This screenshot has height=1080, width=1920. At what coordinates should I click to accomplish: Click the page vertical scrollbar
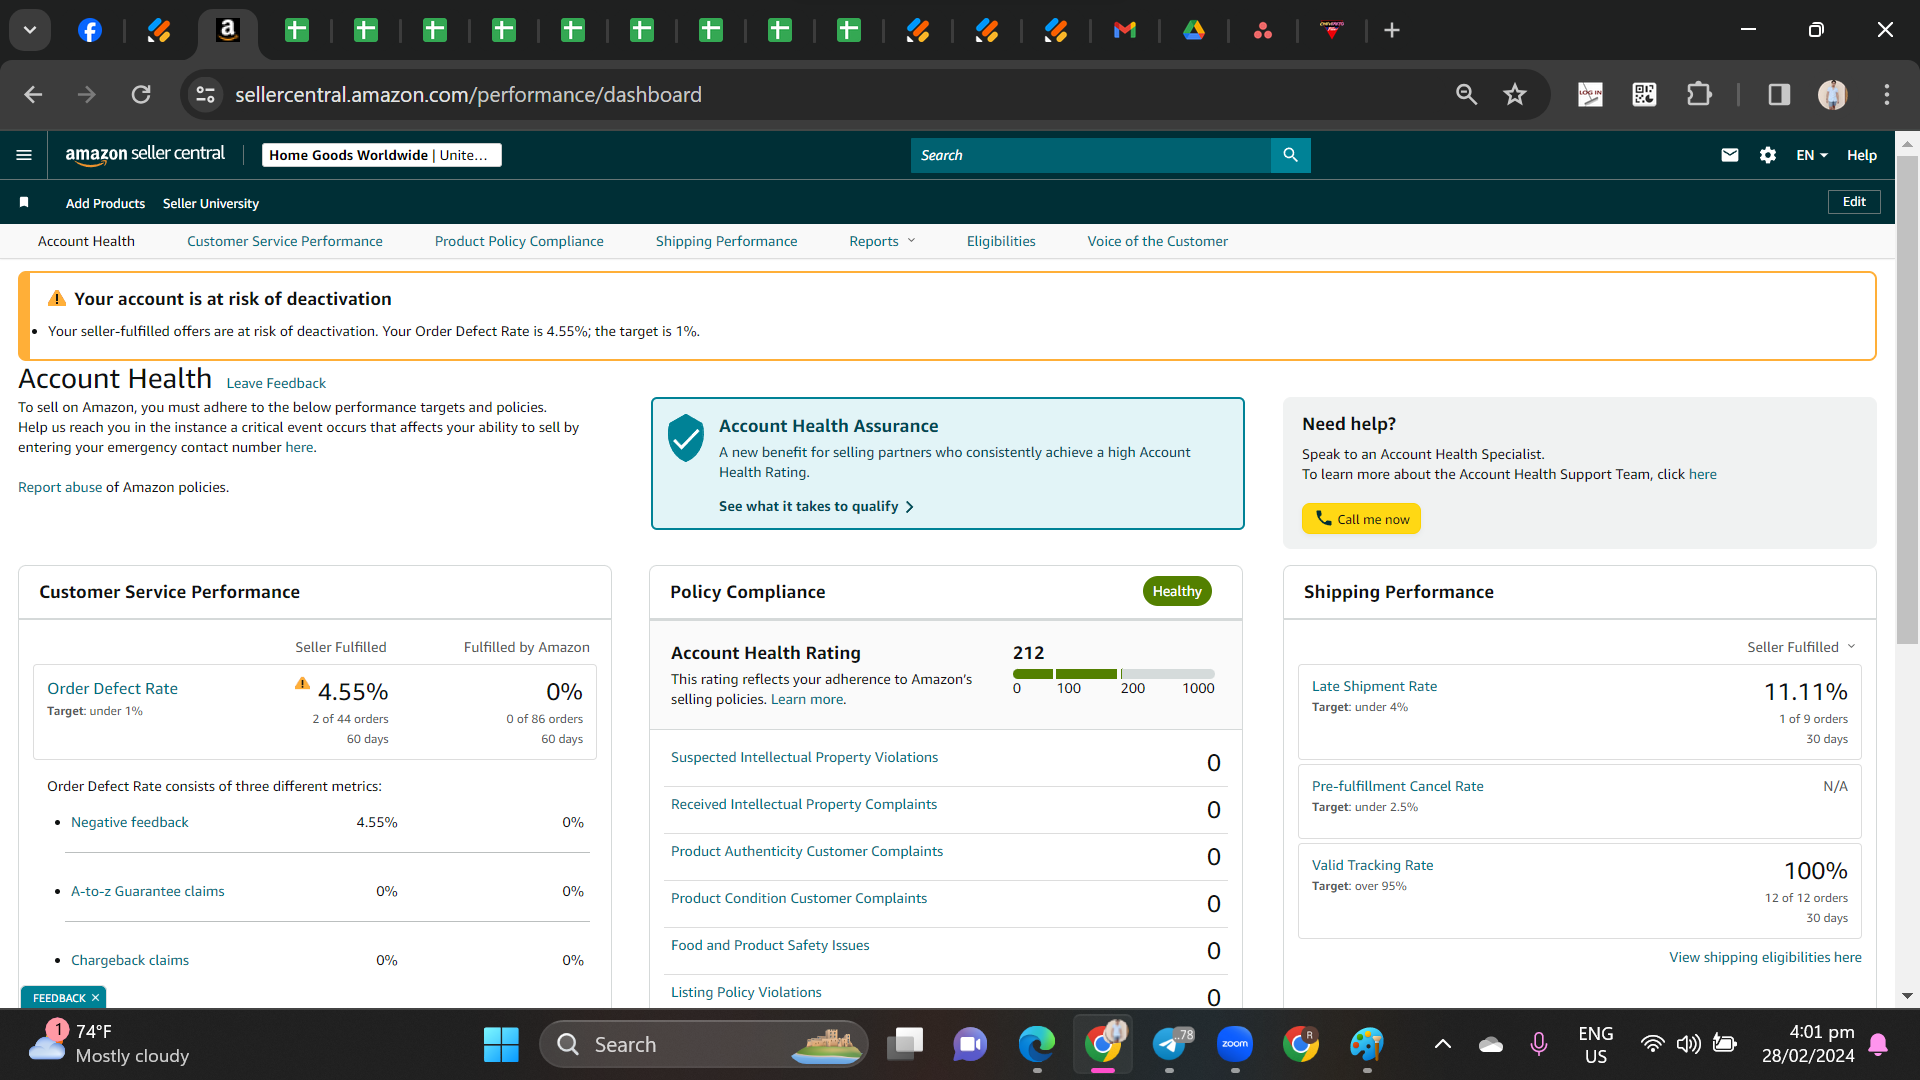pyautogui.click(x=1908, y=400)
